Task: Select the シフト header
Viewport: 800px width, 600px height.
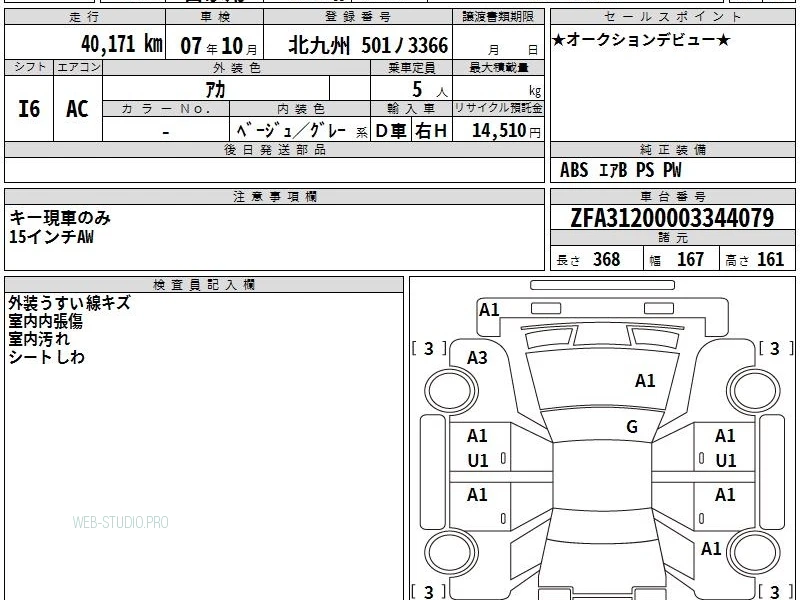Action: [x=29, y=67]
